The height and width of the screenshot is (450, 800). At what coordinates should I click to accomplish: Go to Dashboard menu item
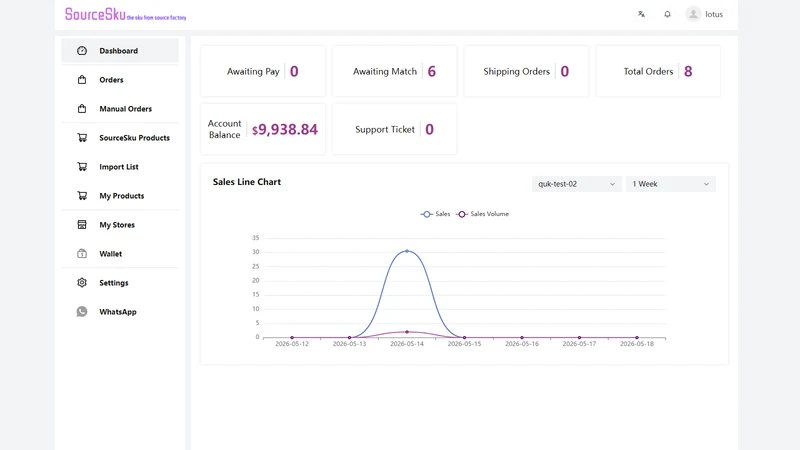click(x=120, y=51)
